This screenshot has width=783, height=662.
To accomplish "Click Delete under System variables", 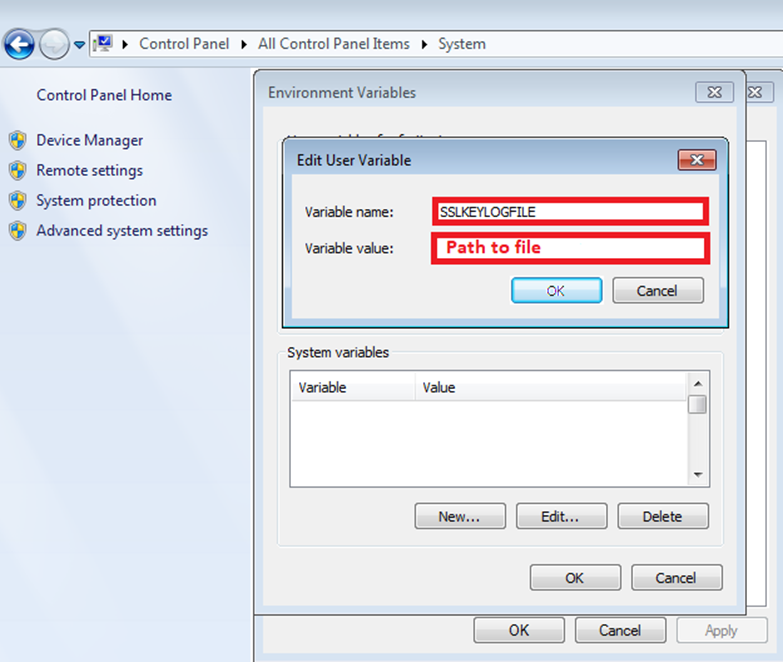I will tap(662, 516).
